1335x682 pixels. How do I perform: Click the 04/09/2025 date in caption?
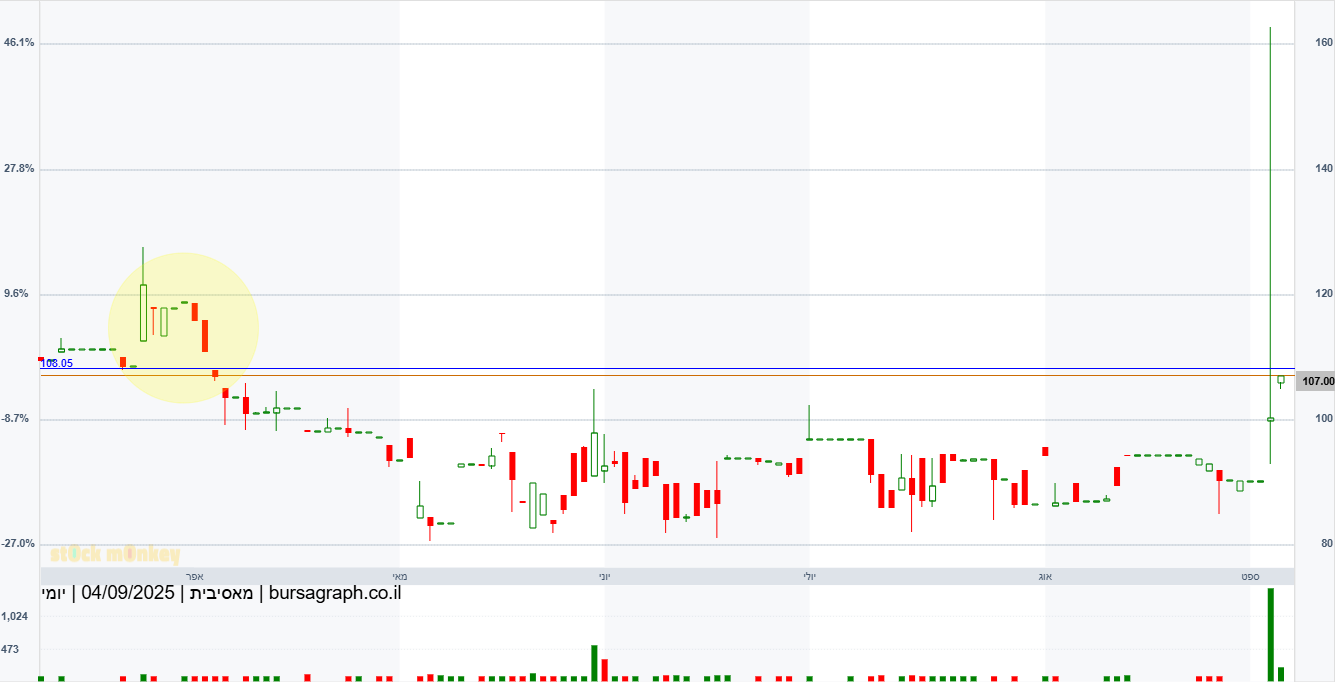point(129,593)
